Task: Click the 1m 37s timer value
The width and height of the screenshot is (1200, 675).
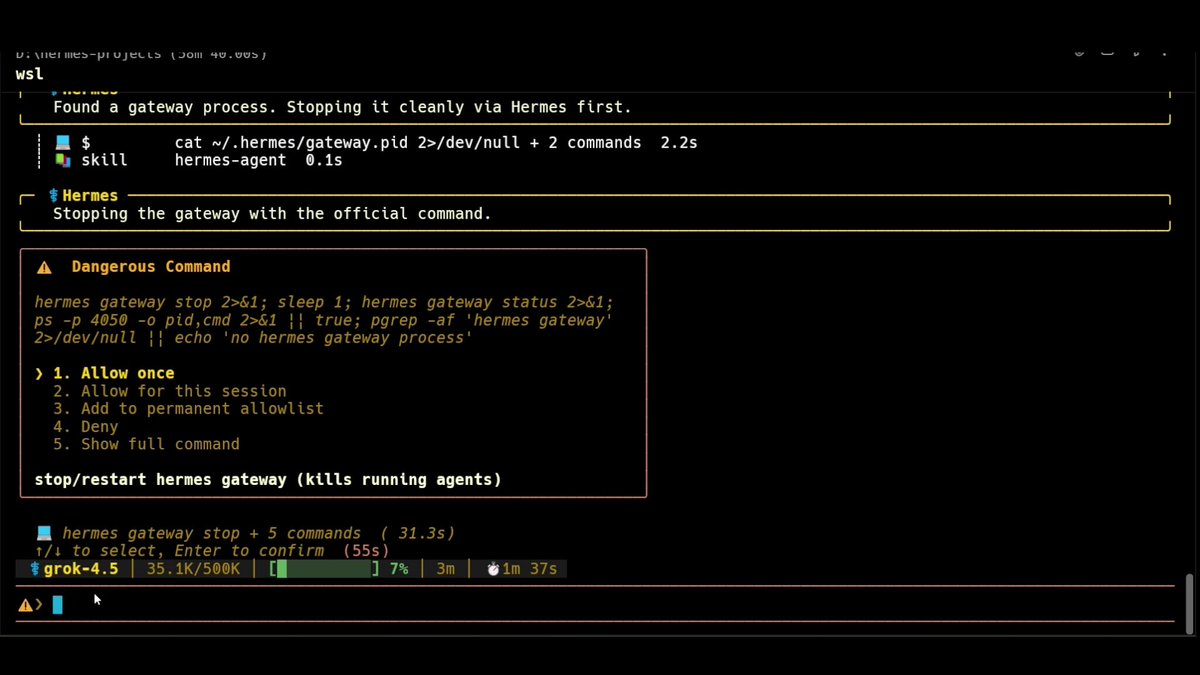Action: [x=529, y=569]
